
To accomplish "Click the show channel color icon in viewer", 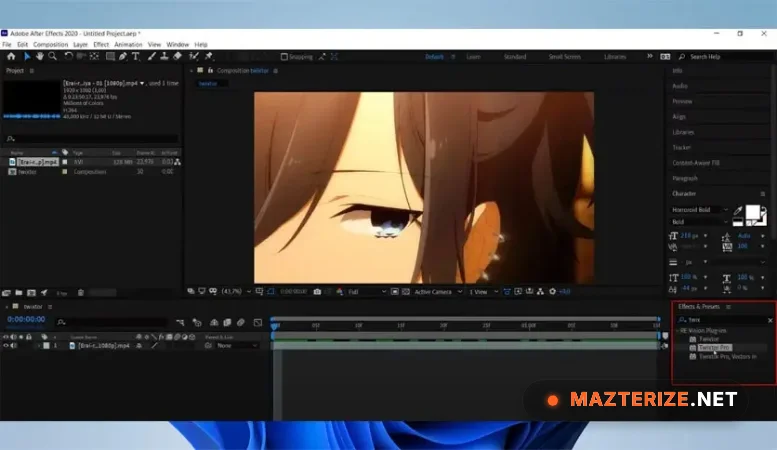I will (339, 291).
